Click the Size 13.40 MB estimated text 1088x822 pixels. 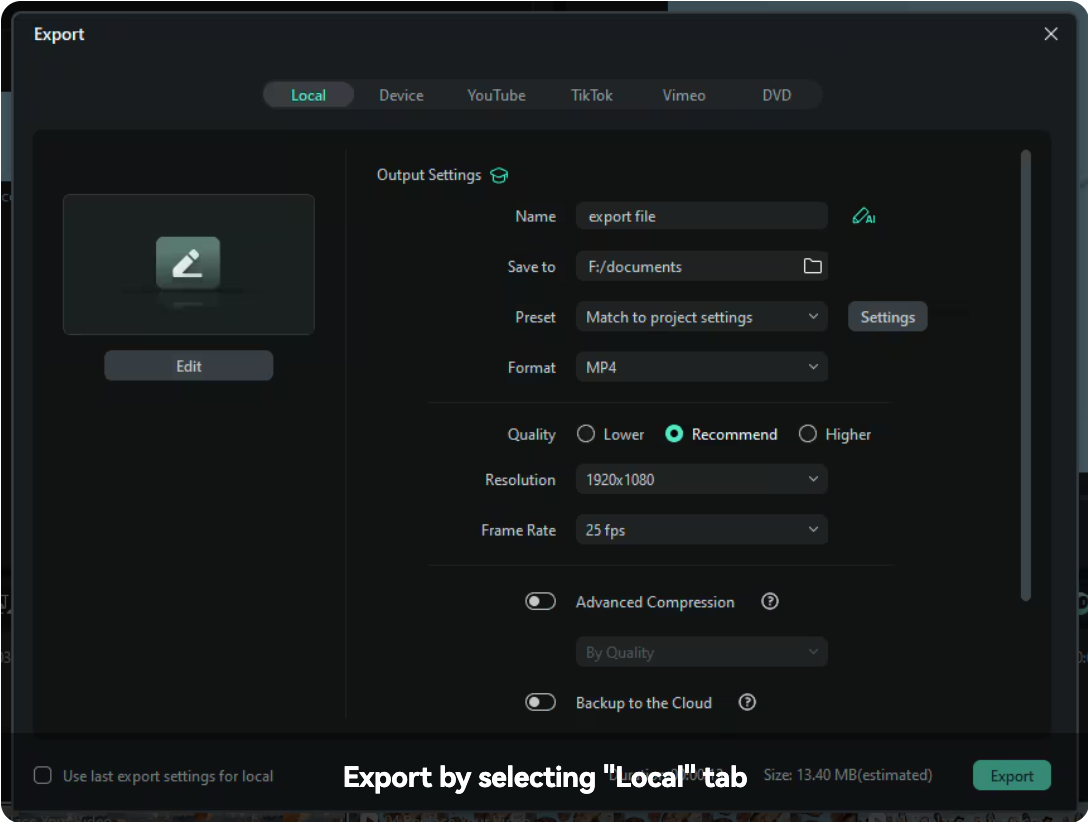point(847,775)
